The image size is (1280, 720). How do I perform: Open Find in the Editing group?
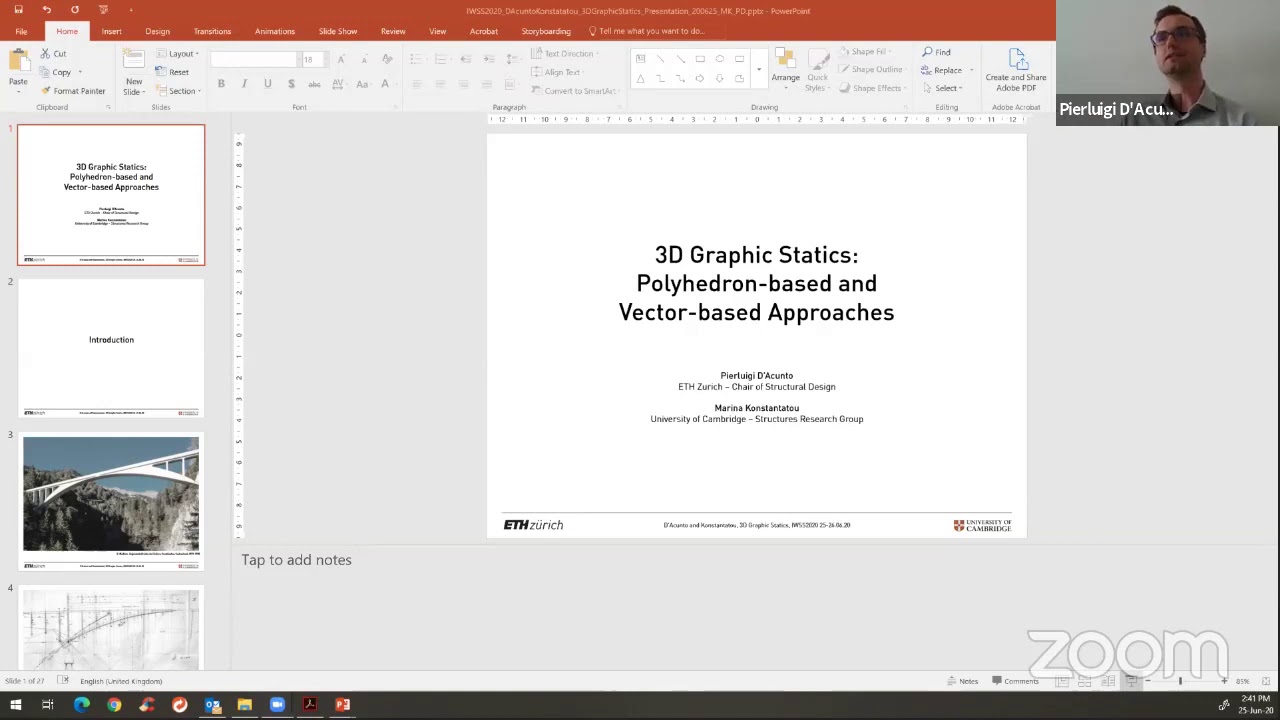click(937, 52)
